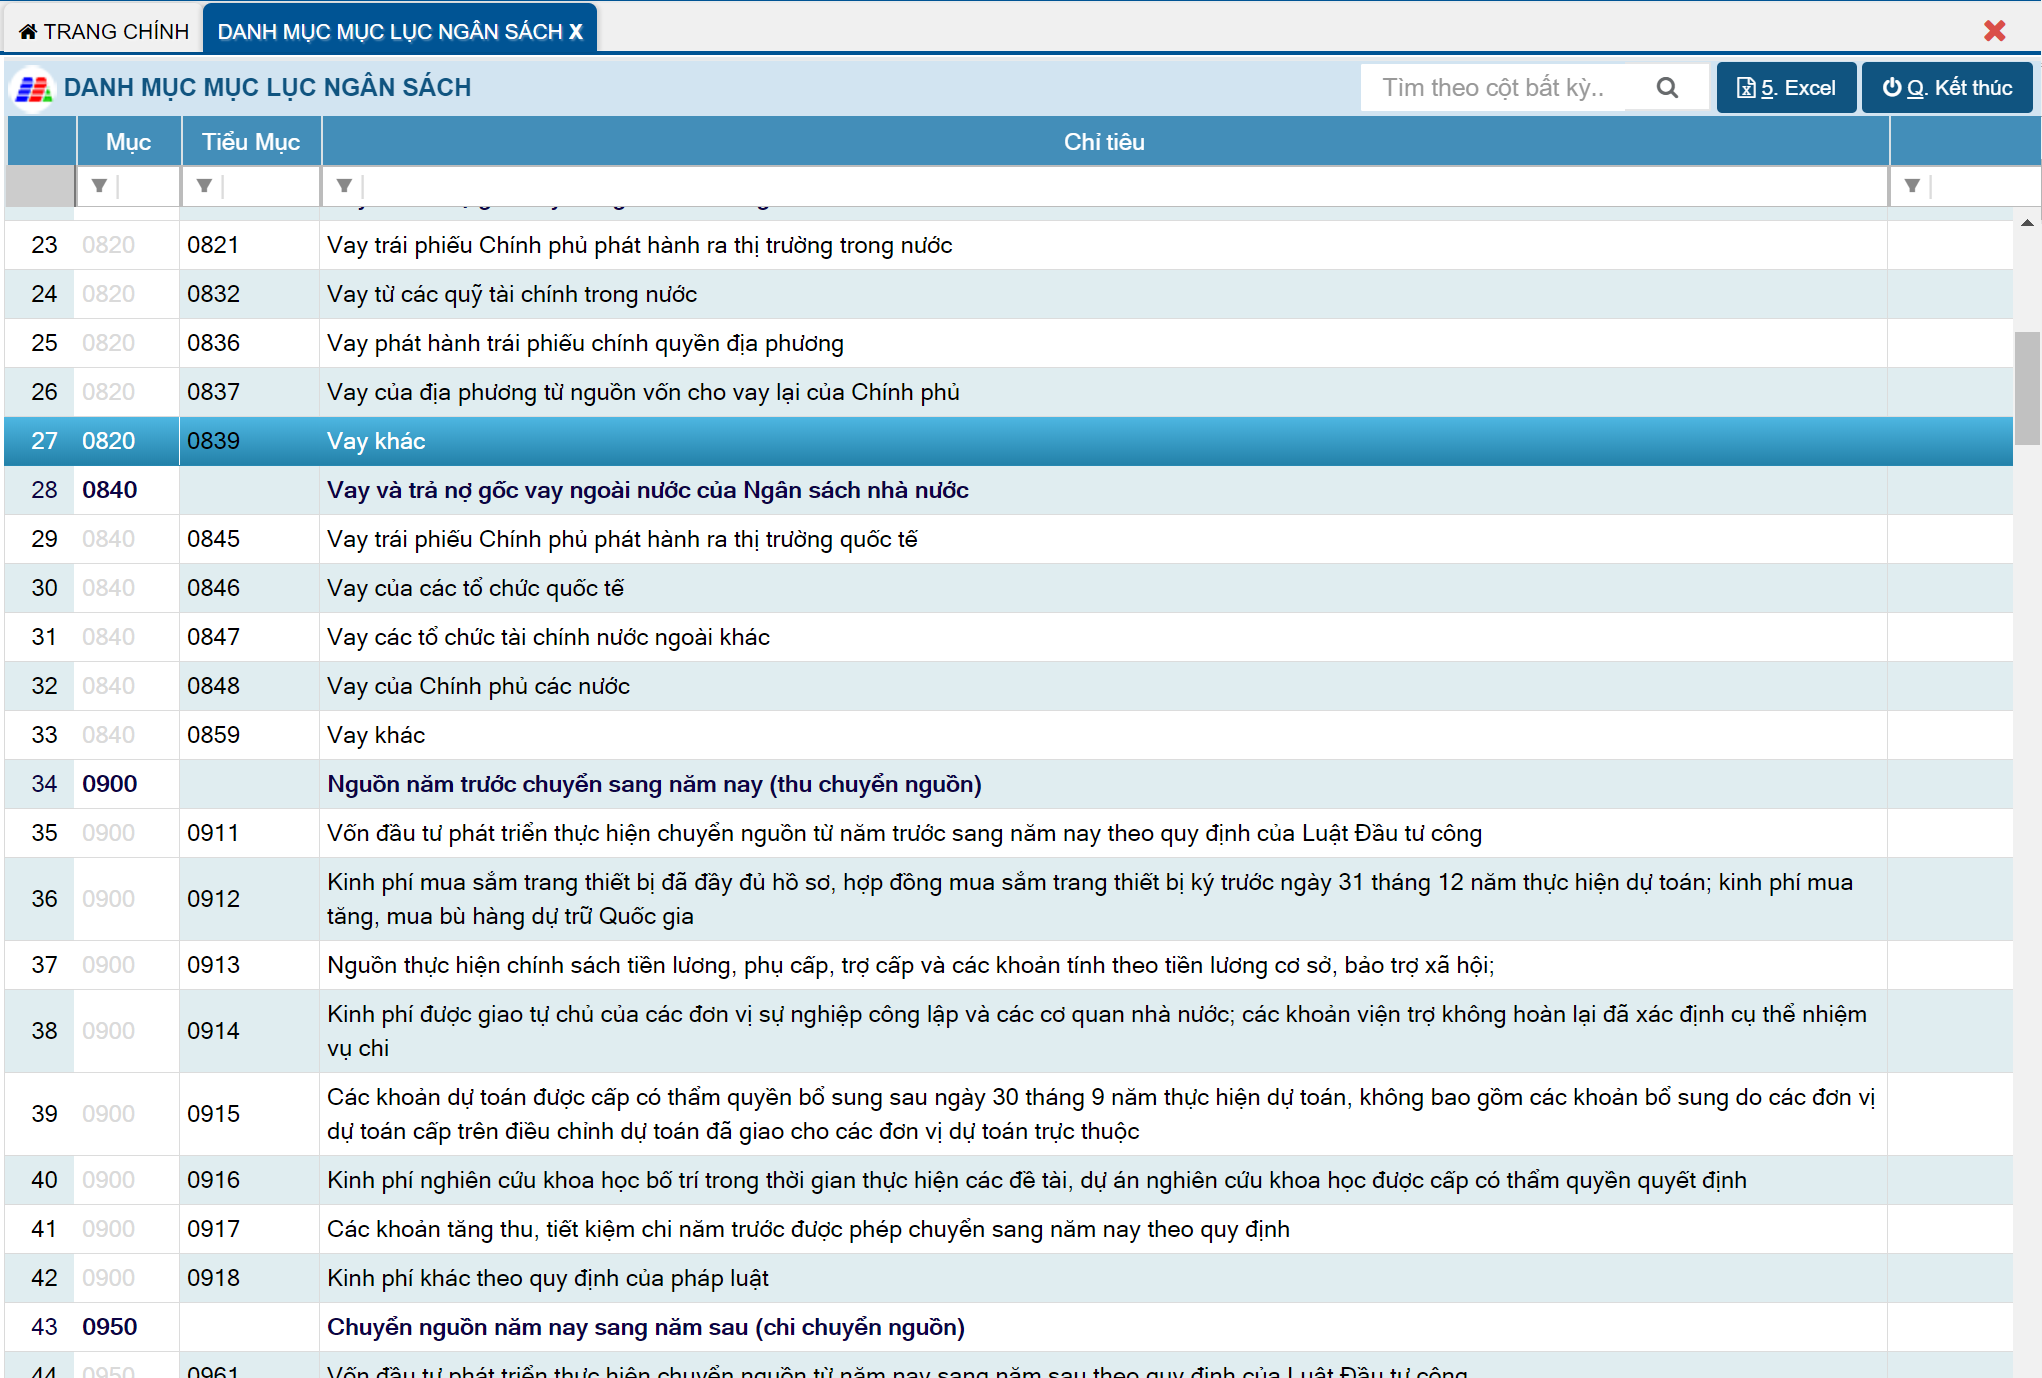This screenshot has height=1378, width=2042.
Task: Open the last column filter funnel
Action: 1911,186
